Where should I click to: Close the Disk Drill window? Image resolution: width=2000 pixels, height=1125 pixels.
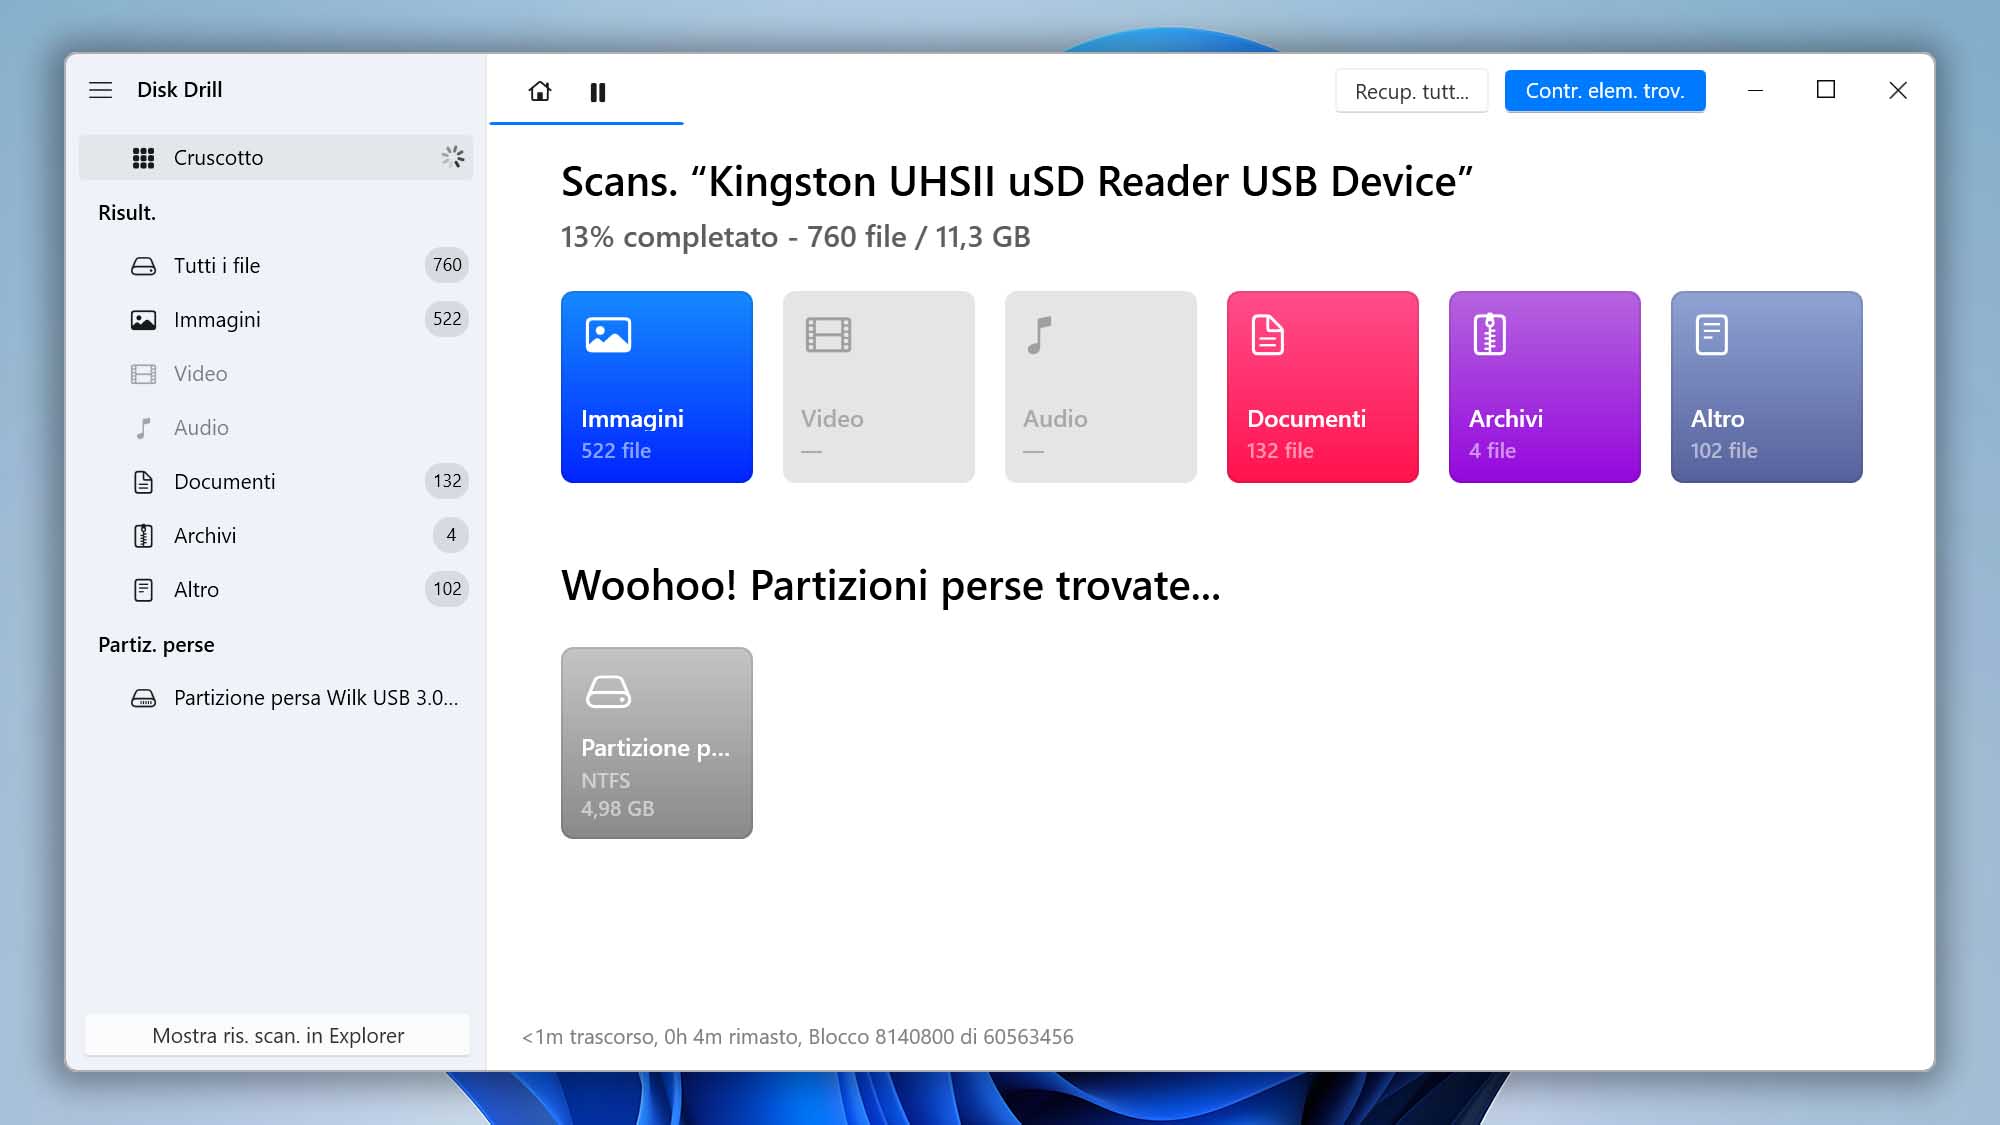point(1898,90)
